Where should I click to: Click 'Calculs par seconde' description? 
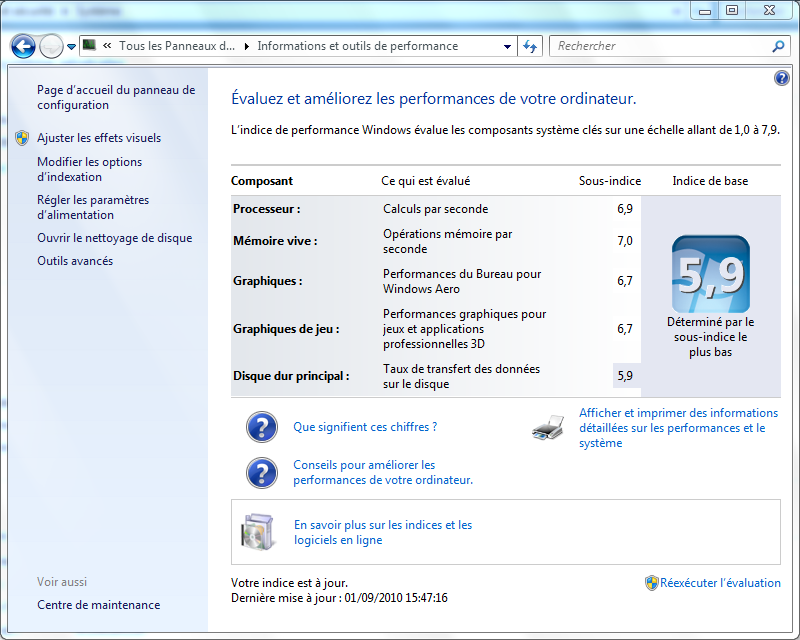pos(436,209)
